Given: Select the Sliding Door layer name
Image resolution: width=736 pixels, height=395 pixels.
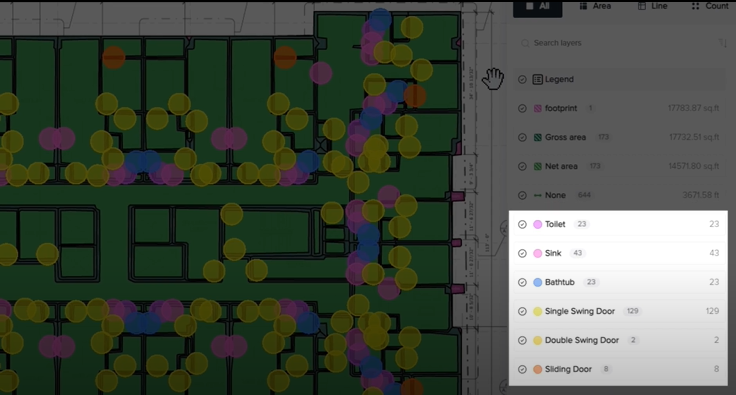Looking at the screenshot, I should click(568, 370).
